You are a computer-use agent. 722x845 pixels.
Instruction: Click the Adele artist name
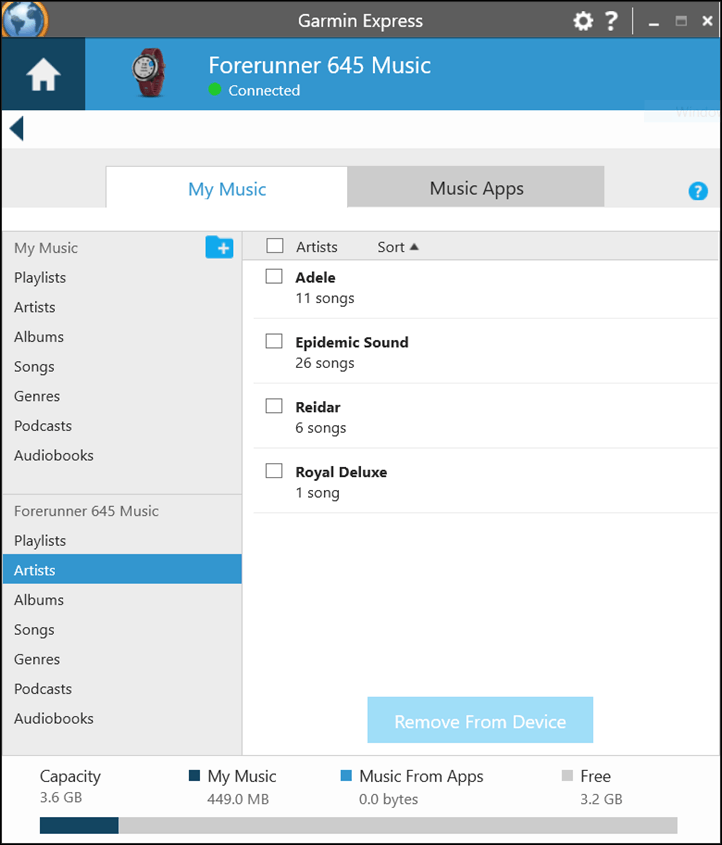pos(315,278)
